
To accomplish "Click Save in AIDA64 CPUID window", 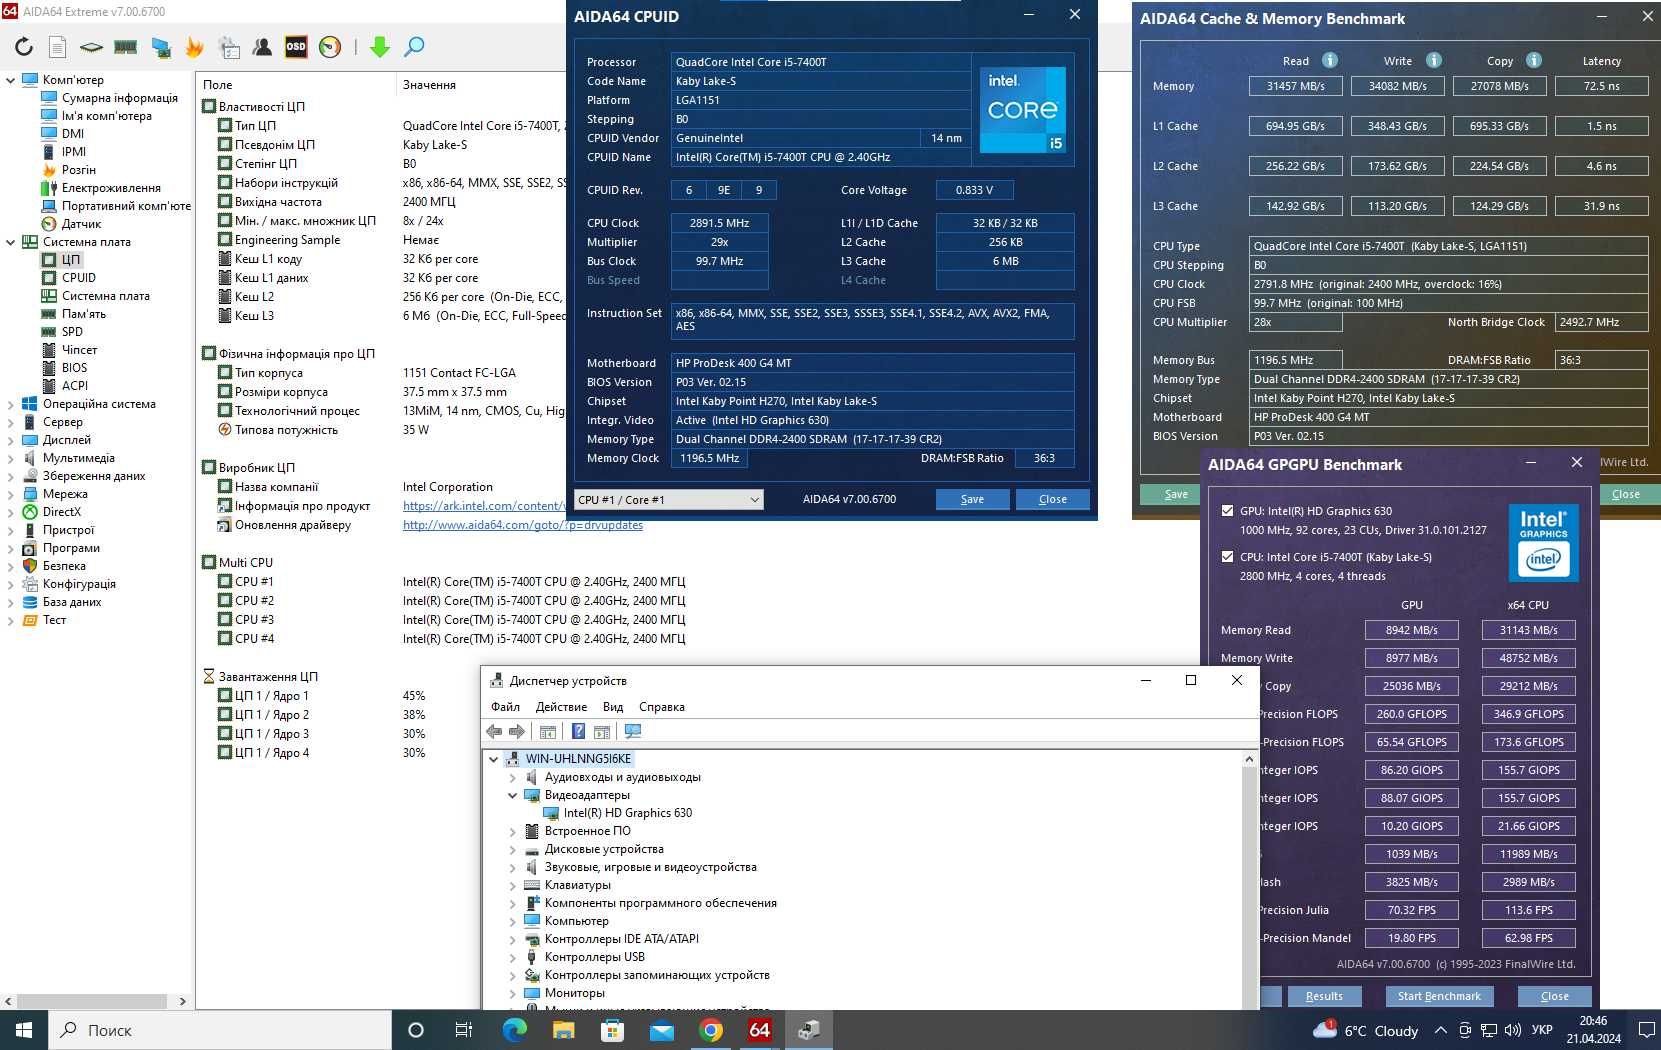I will coord(972,499).
